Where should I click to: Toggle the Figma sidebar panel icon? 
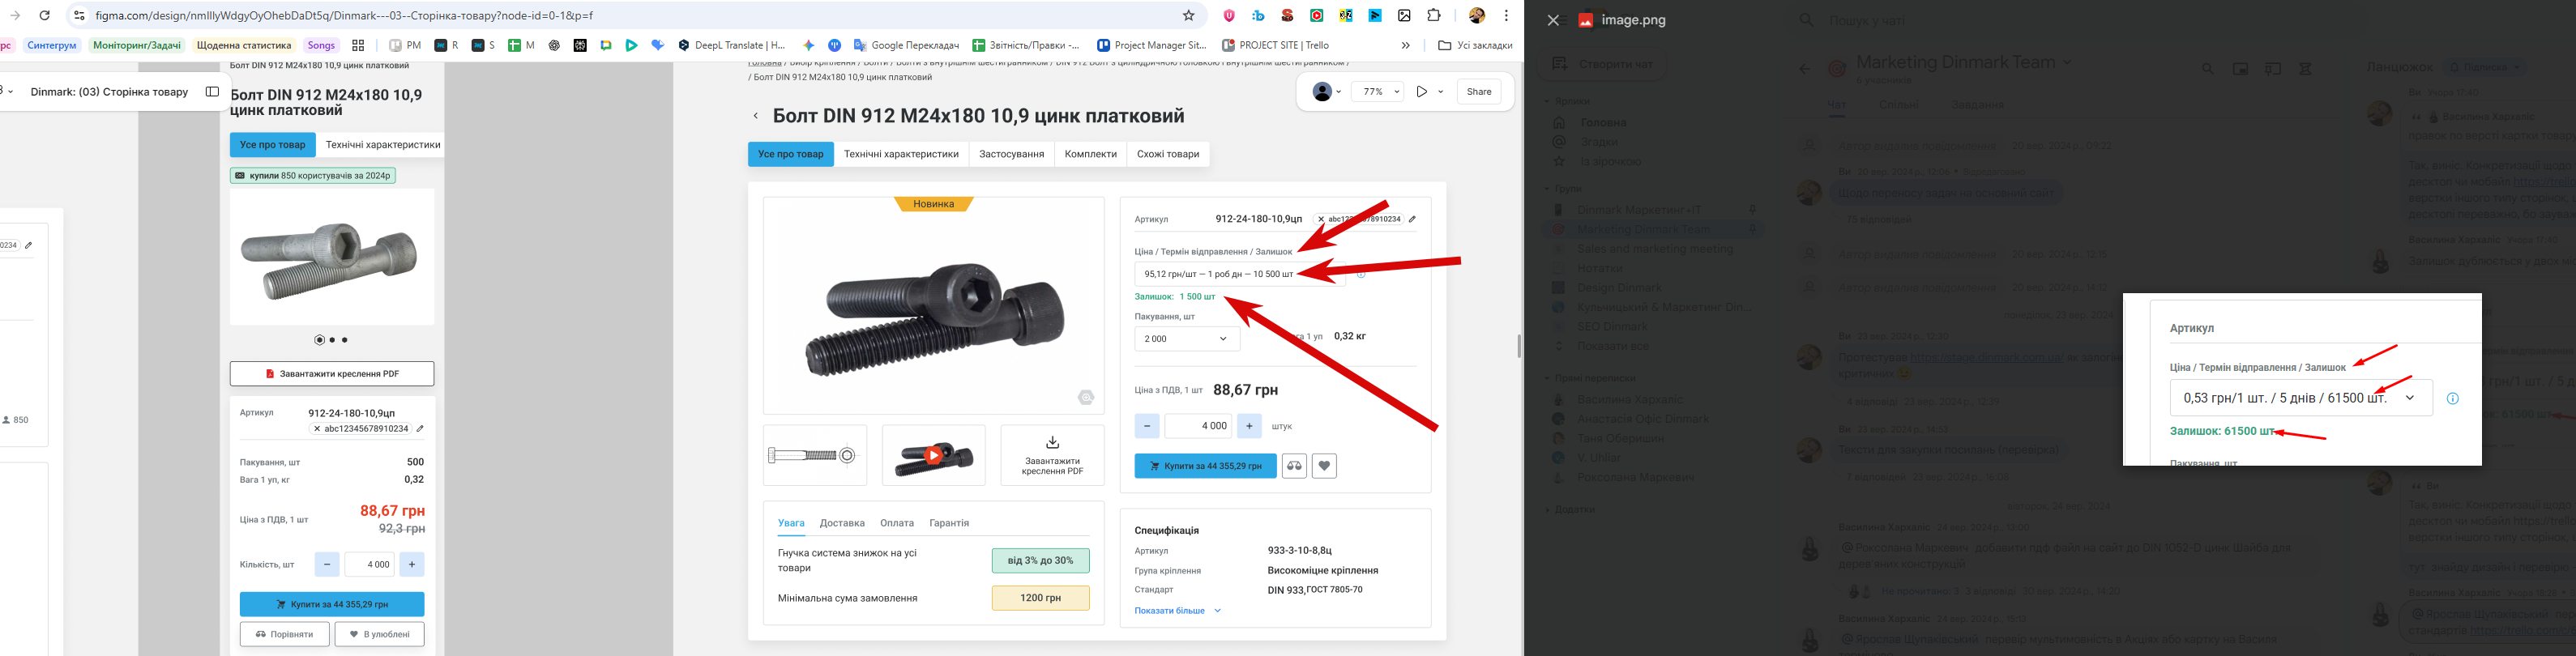(212, 92)
